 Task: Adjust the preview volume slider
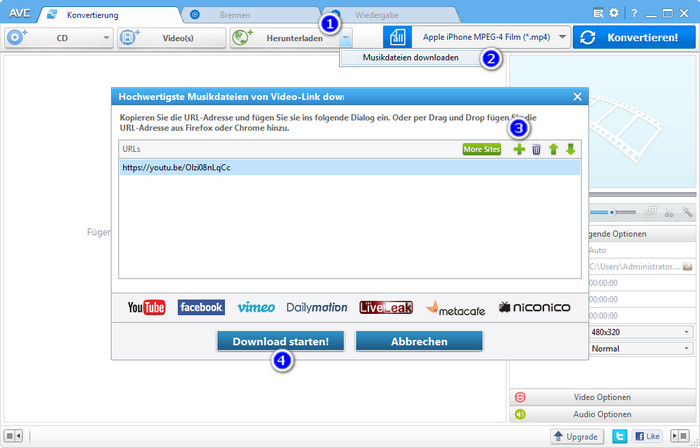pyautogui.click(x=613, y=212)
